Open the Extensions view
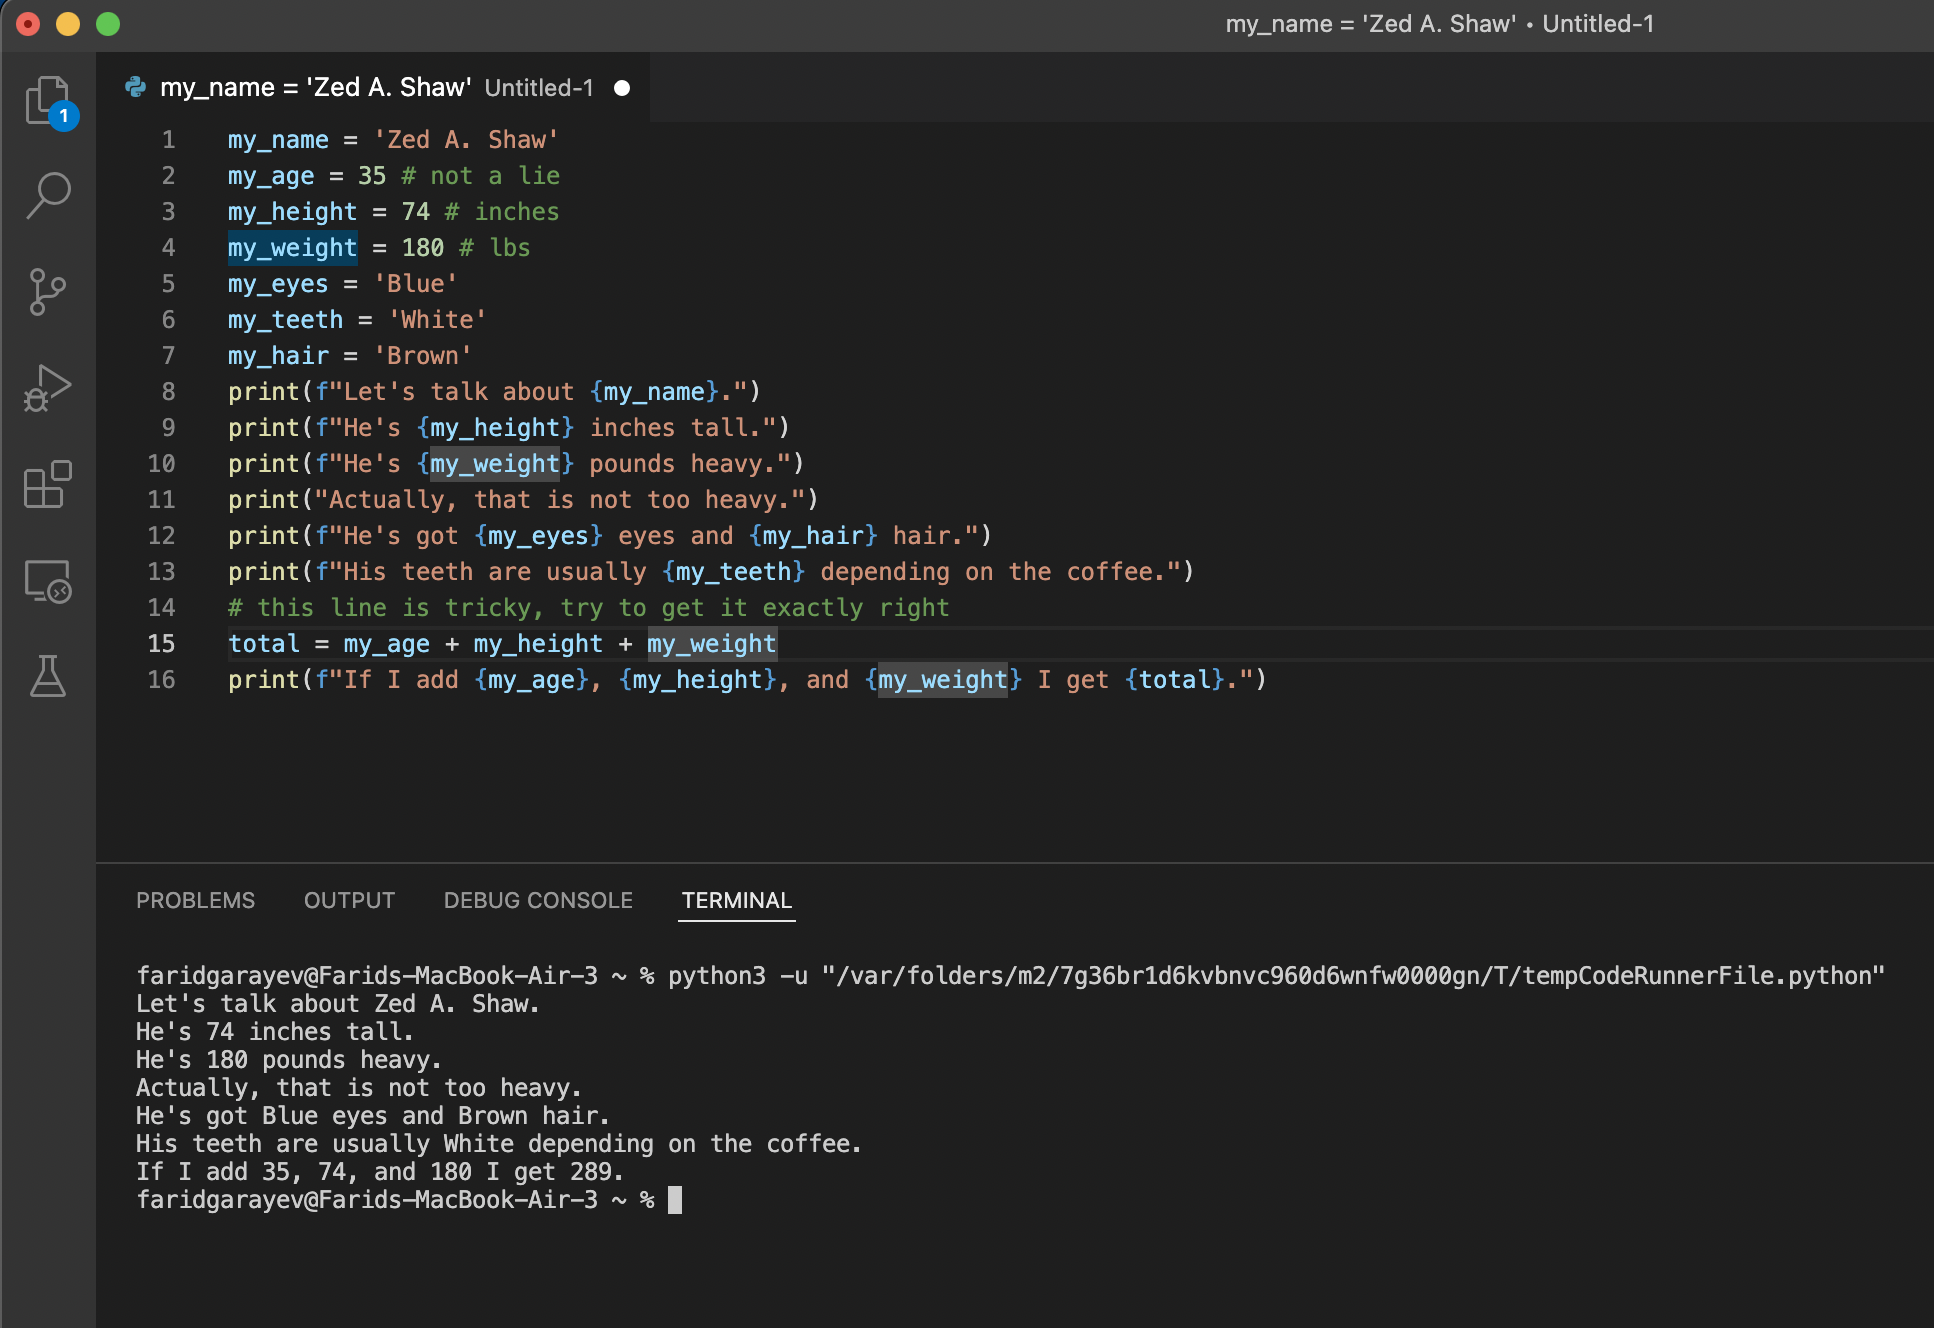 (48, 485)
